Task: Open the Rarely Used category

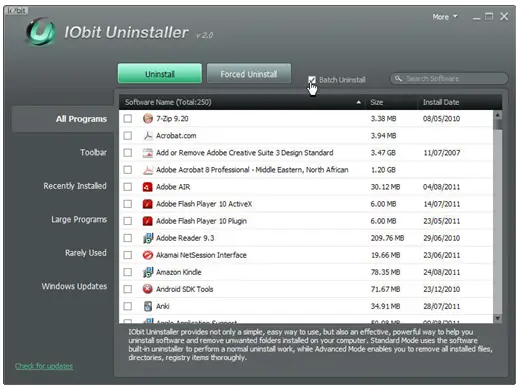Action: (x=86, y=253)
